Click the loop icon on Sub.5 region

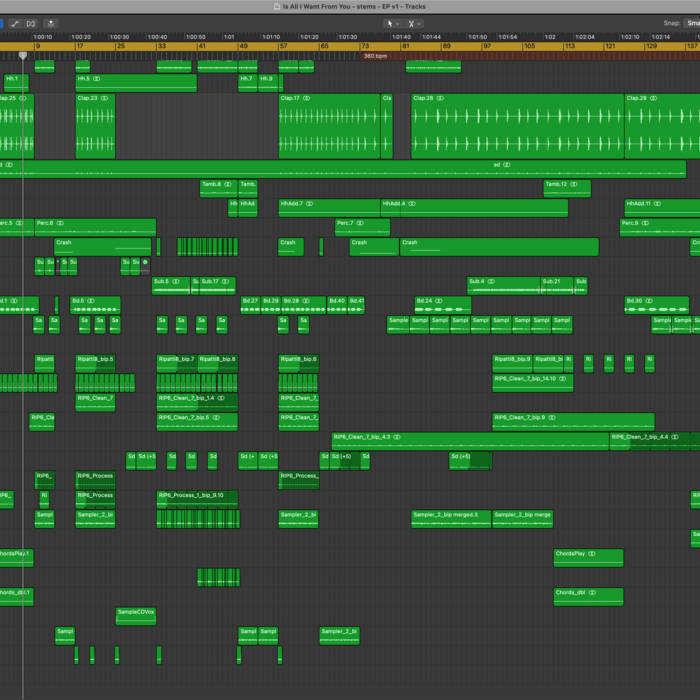click(176, 282)
